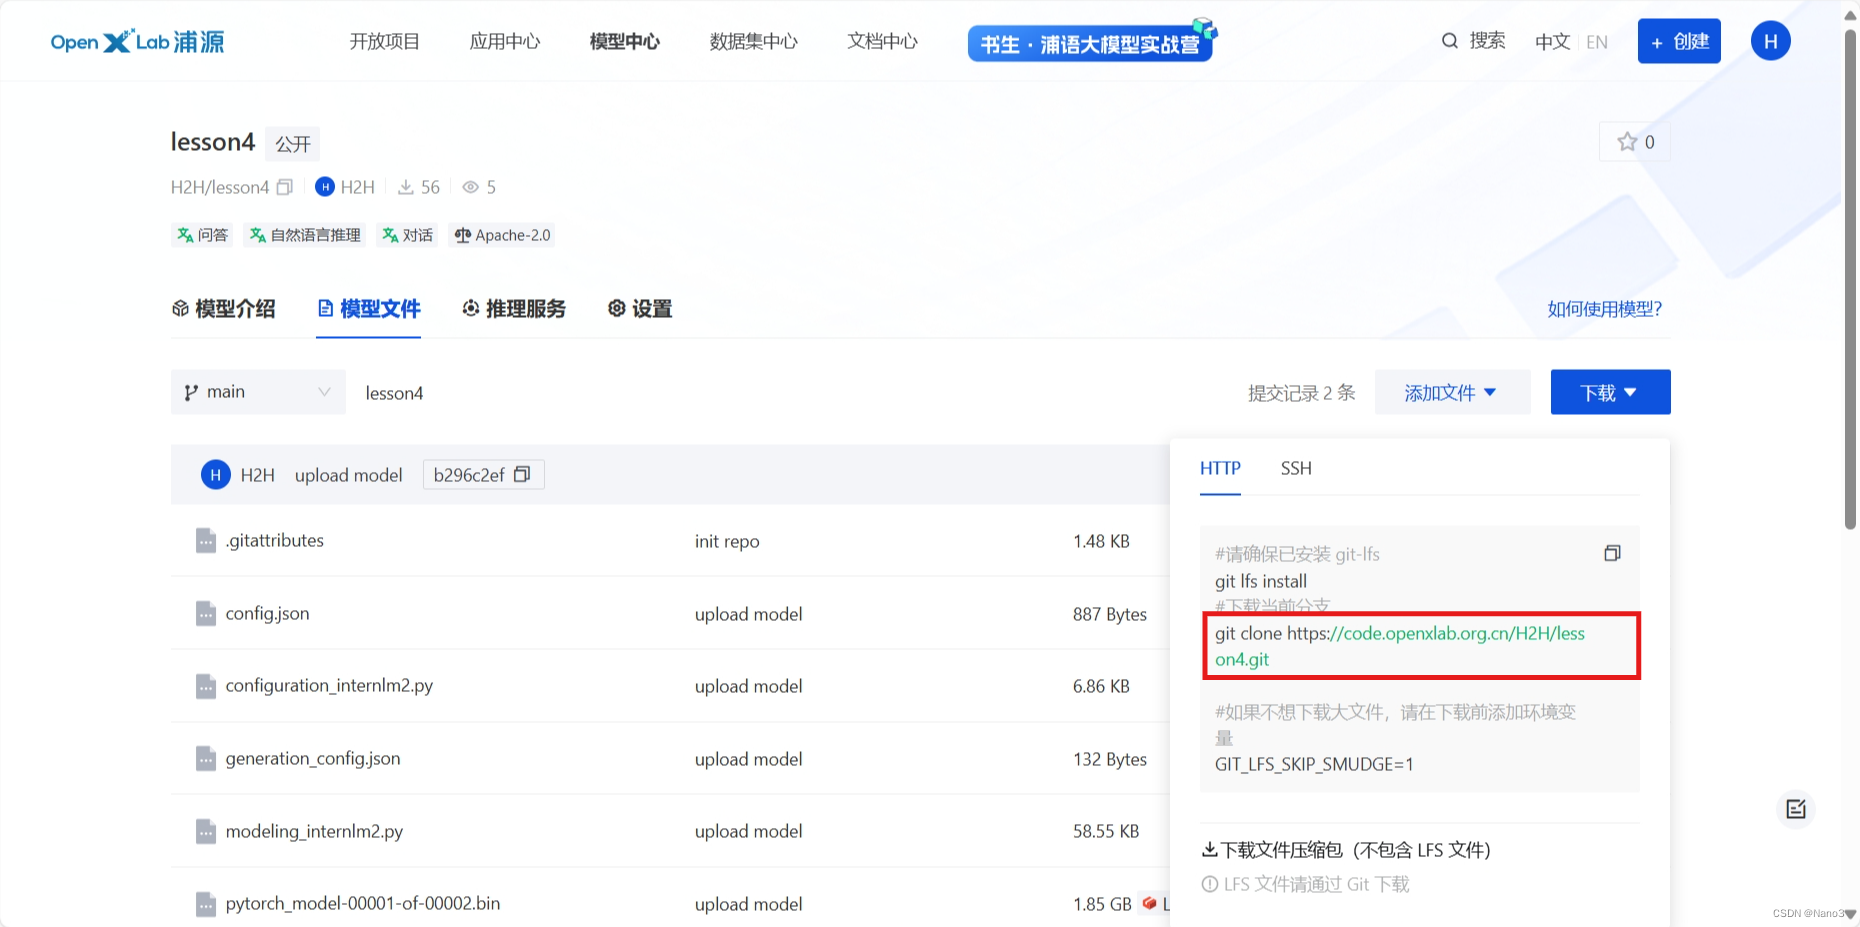Expand the 添加文件 dropdown
Screen dimensions: 1860x927
pyautogui.click(x=1452, y=392)
